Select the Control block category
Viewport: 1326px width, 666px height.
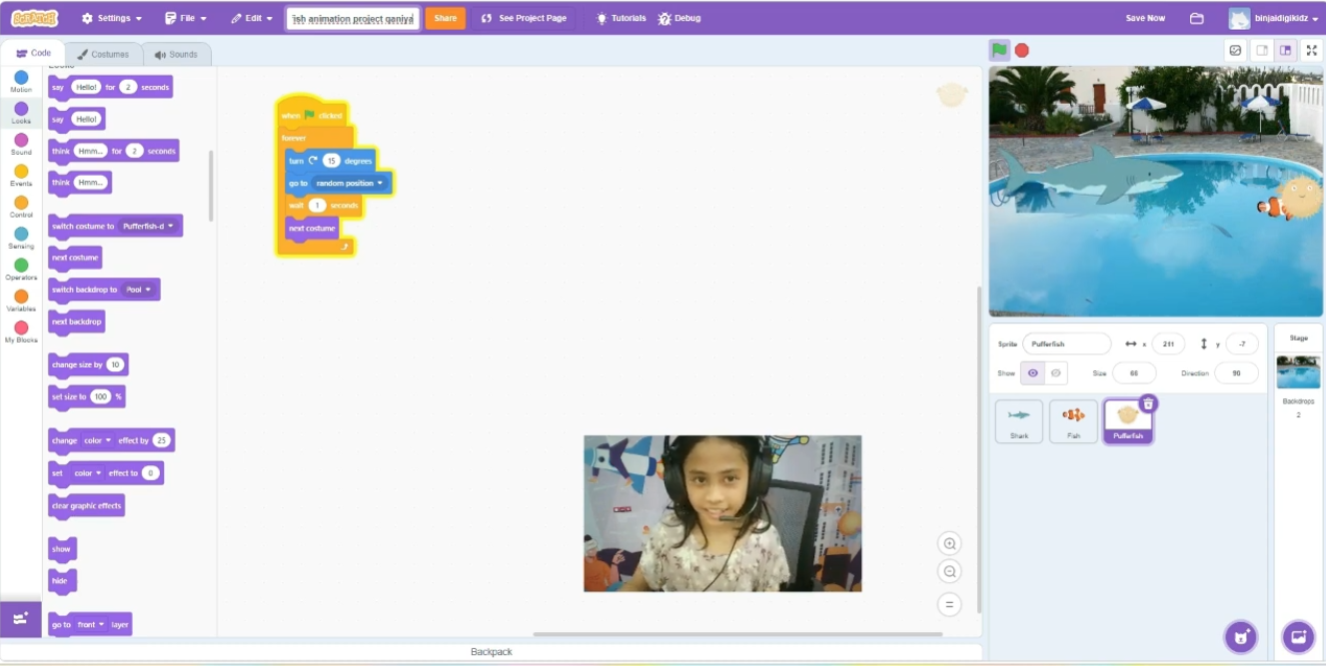pos(21,207)
